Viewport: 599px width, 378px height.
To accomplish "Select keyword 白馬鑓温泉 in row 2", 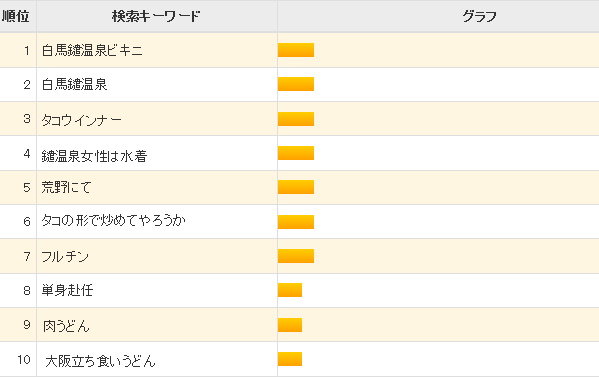I will click(74, 84).
